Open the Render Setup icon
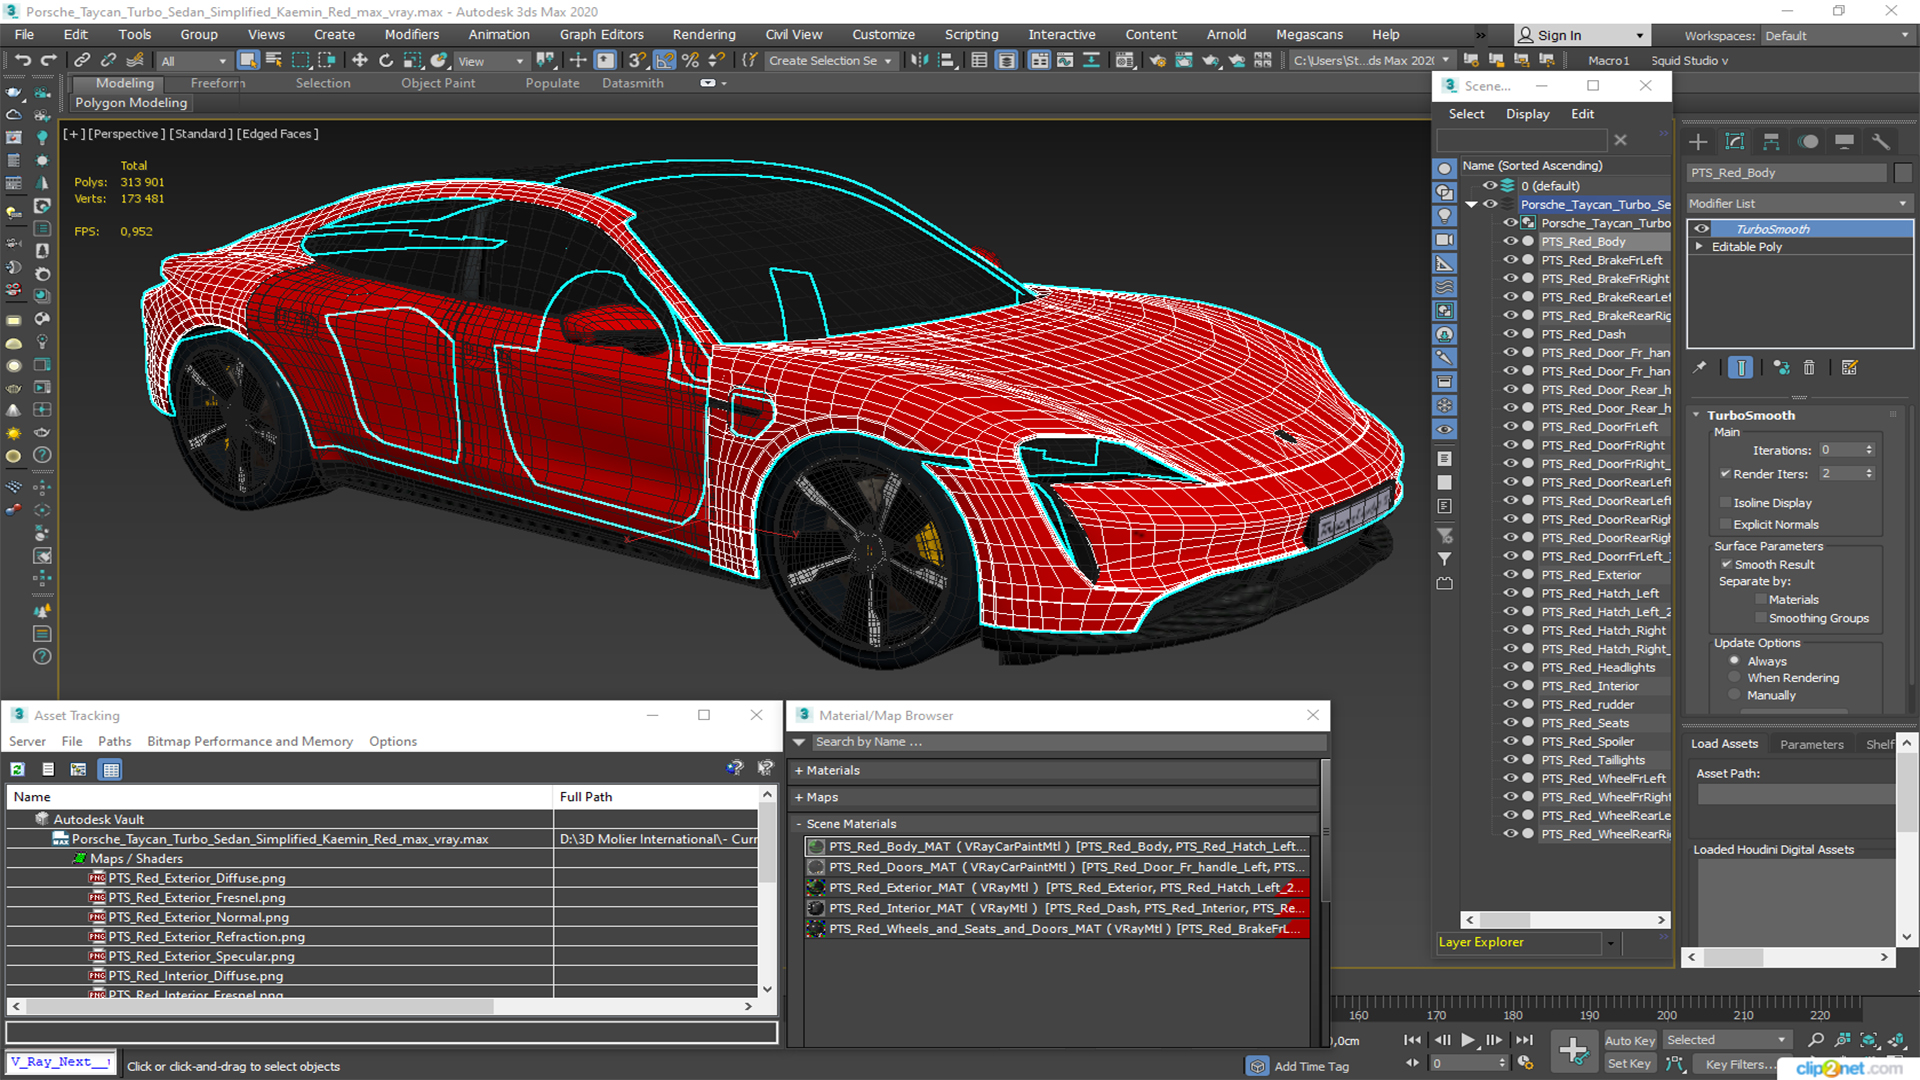Image resolution: width=1920 pixels, height=1080 pixels. coord(1157,60)
